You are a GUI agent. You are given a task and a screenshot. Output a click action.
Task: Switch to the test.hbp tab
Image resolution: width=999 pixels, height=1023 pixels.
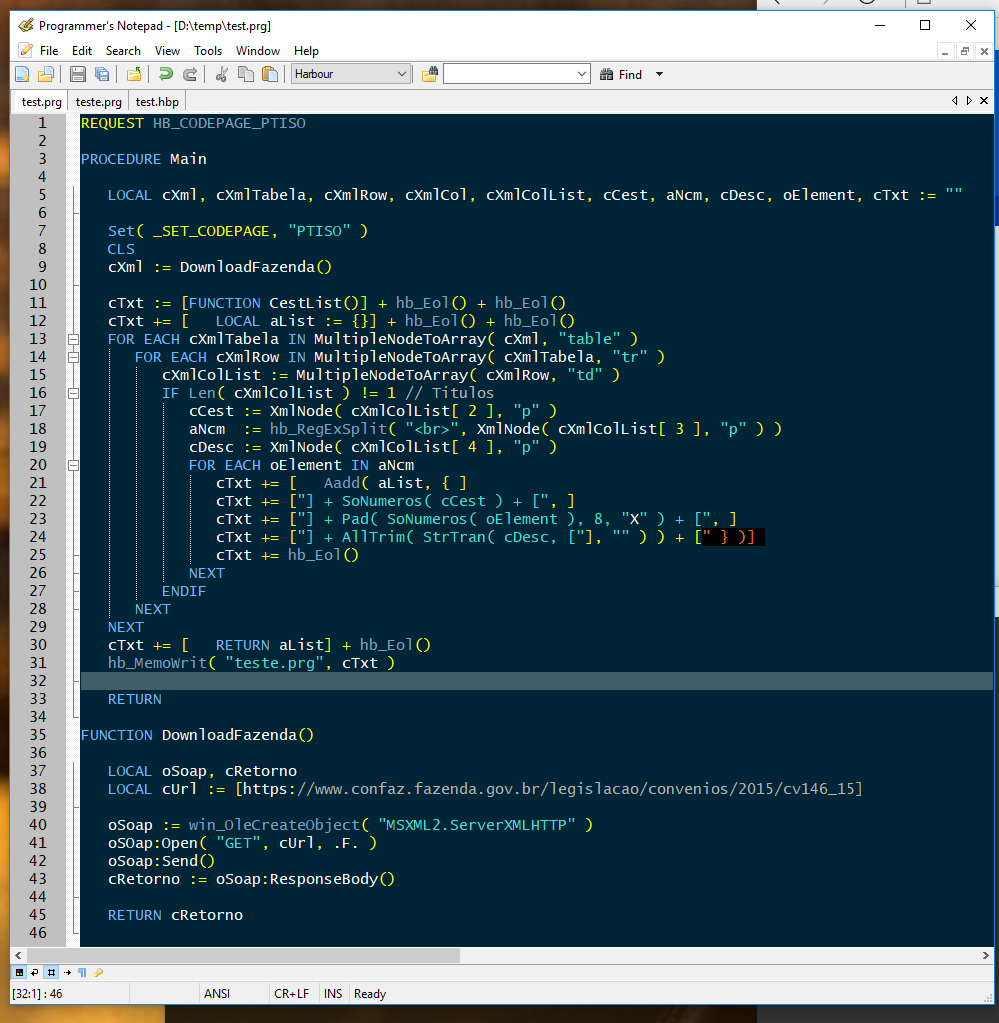point(157,102)
